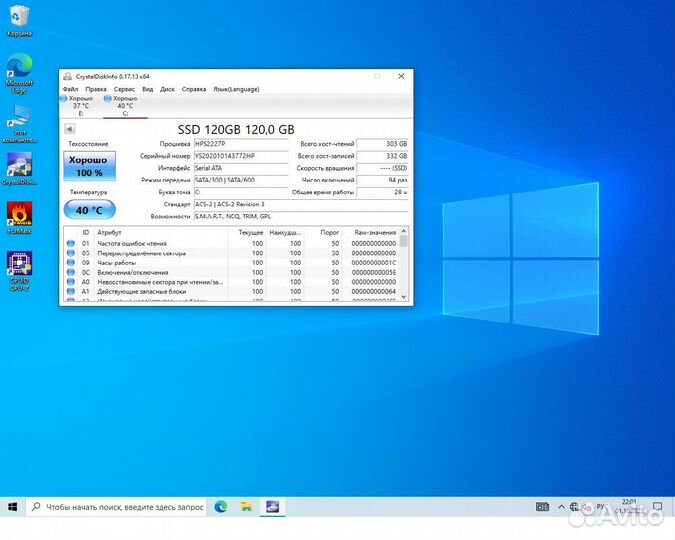This screenshot has width=675, height=540.
Task: Click the Возможности S.M.A.R.T. field
Action: click(301, 216)
